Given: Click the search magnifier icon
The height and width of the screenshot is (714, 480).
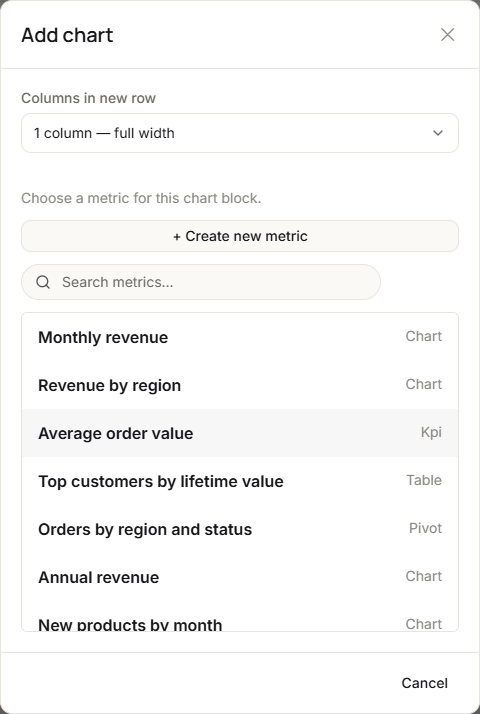Looking at the screenshot, I should coord(43,282).
